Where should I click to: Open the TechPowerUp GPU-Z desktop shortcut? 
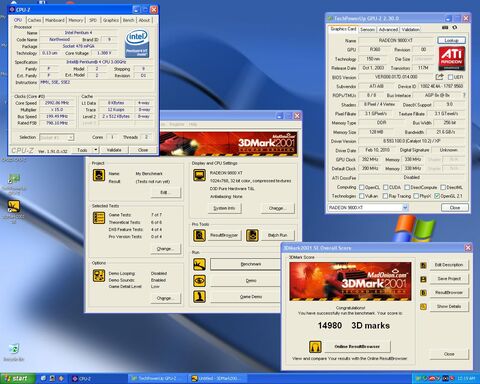pos(14,183)
